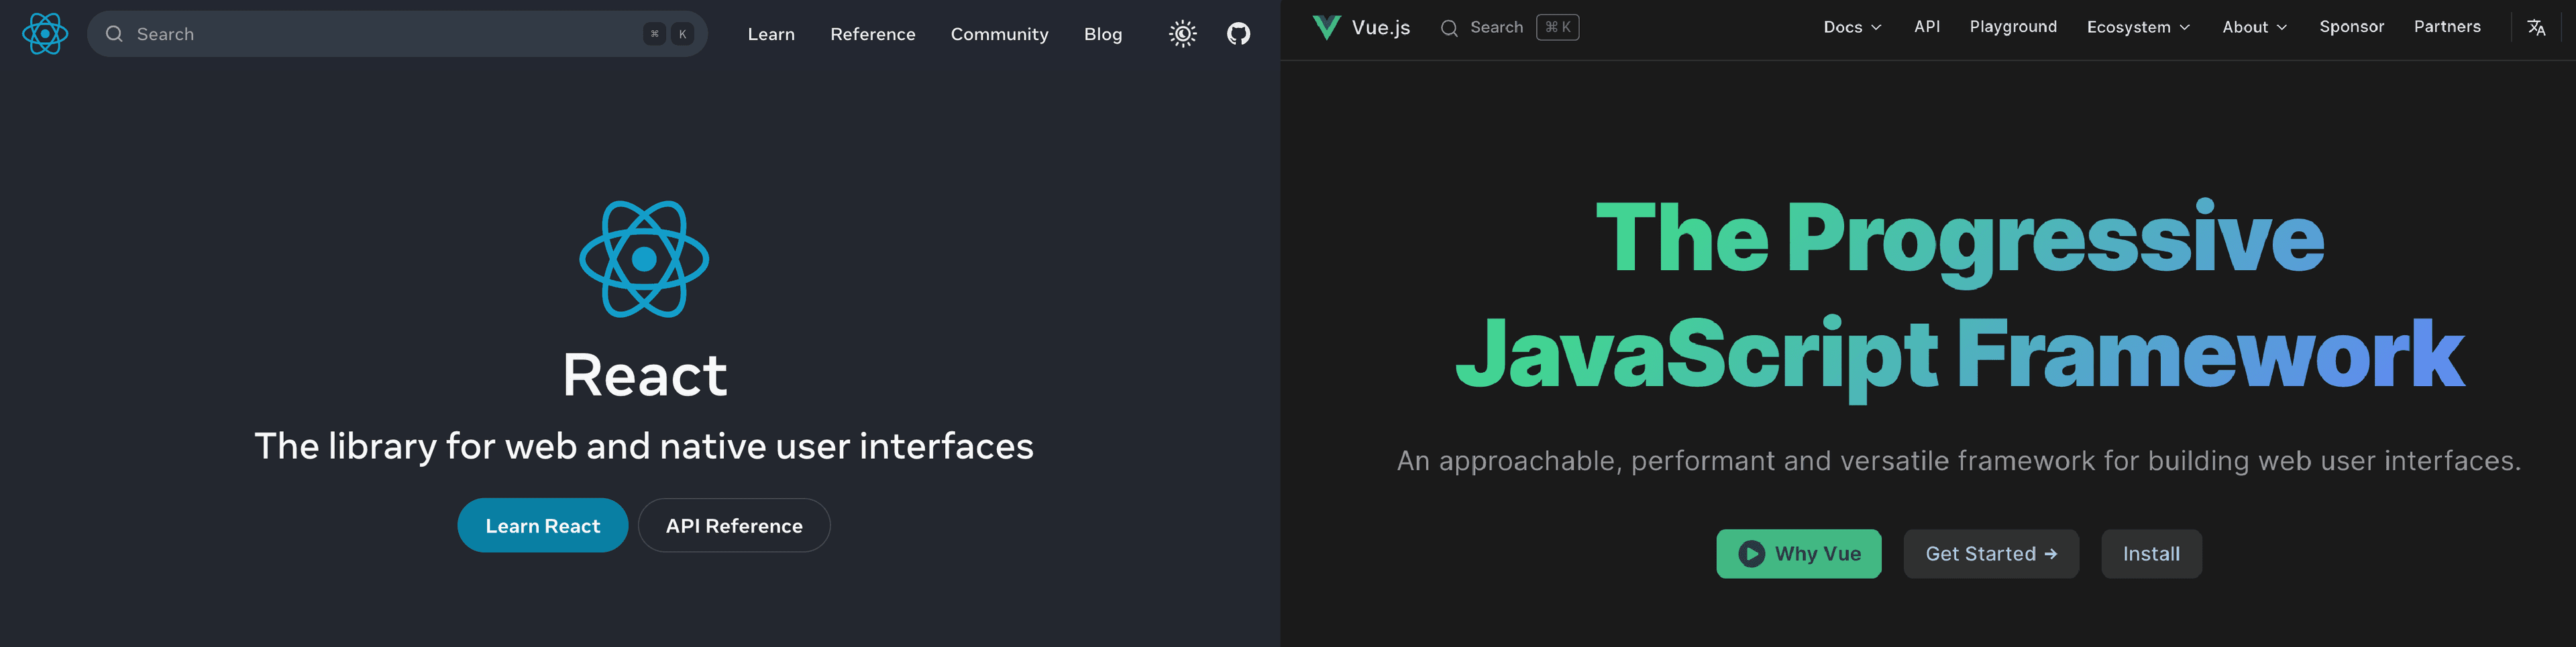
Task: Open the Vue search box
Action: pyautogui.click(x=1509, y=28)
